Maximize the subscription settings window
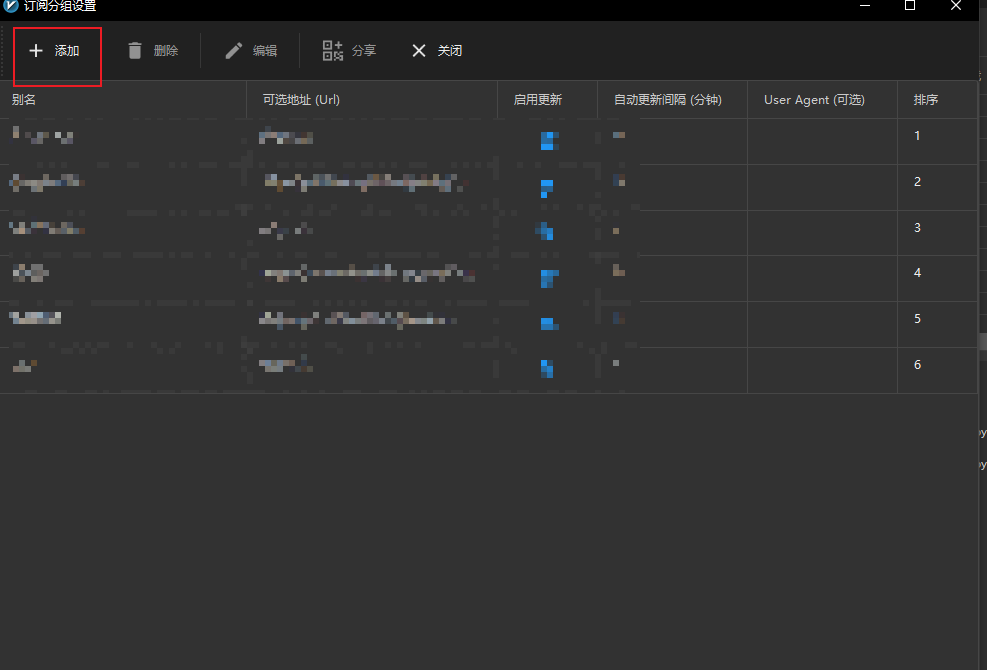Image resolution: width=987 pixels, height=670 pixels. 909,6
